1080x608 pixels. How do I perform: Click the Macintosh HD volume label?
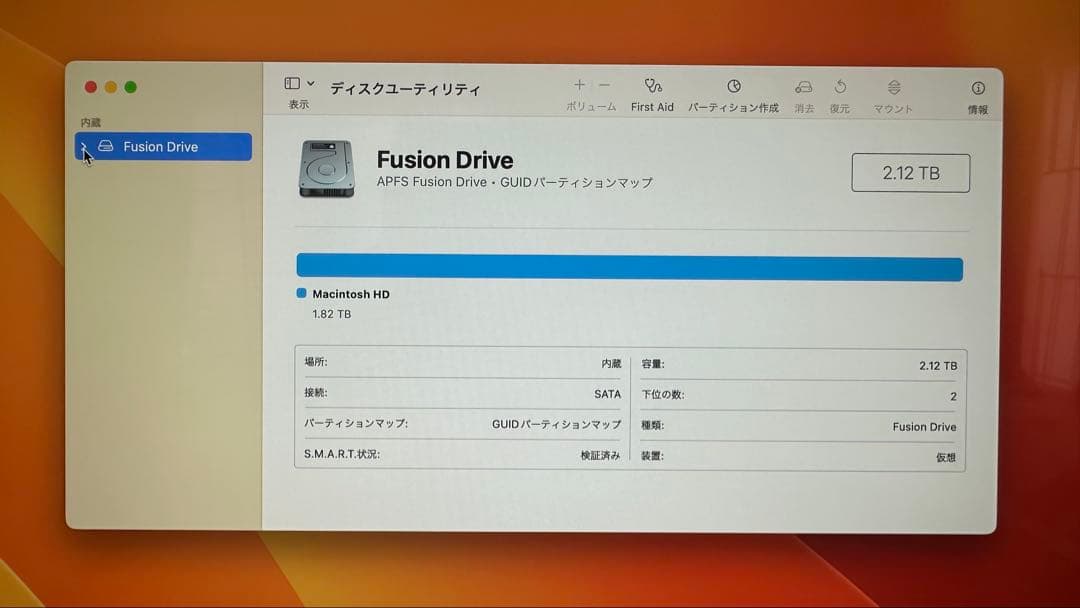pos(351,294)
